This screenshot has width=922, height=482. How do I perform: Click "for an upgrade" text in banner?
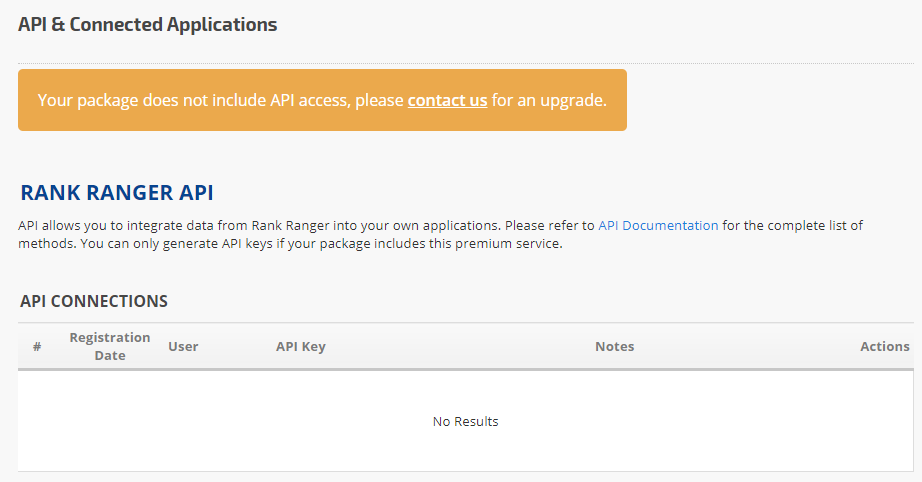pos(549,100)
